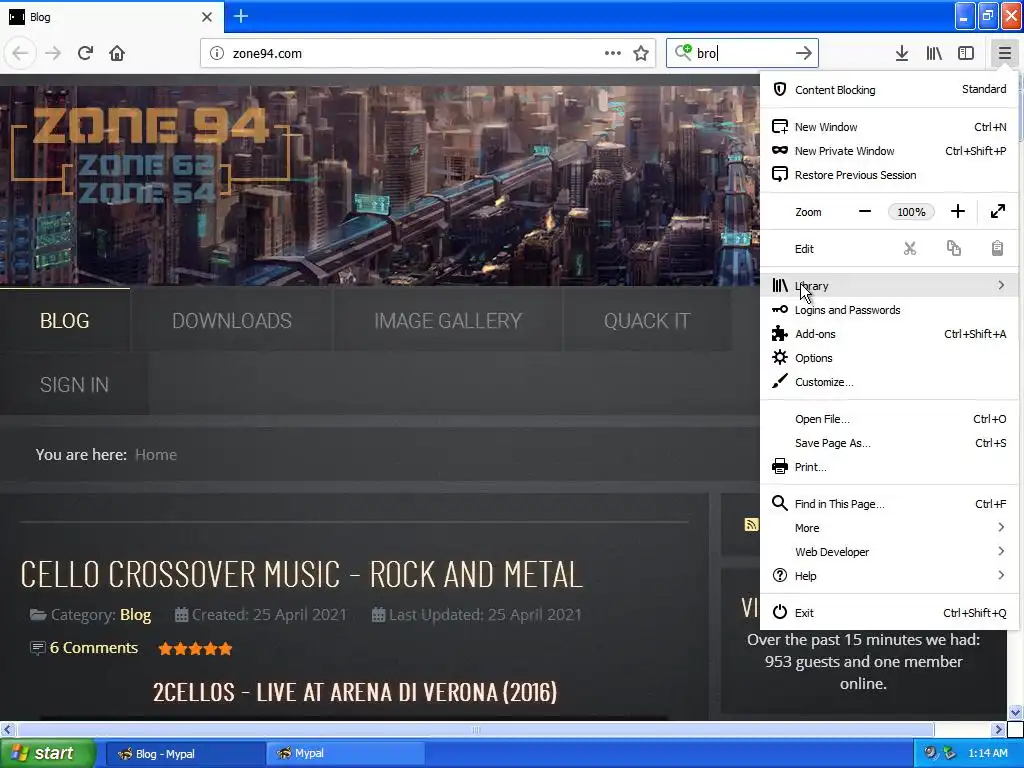Click the Copy icon in Edit row
The height and width of the screenshot is (768, 1024).
pos(953,249)
